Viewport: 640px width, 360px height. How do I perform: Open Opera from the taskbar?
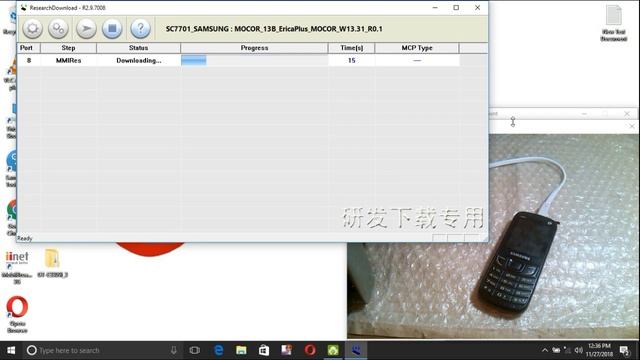310,350
